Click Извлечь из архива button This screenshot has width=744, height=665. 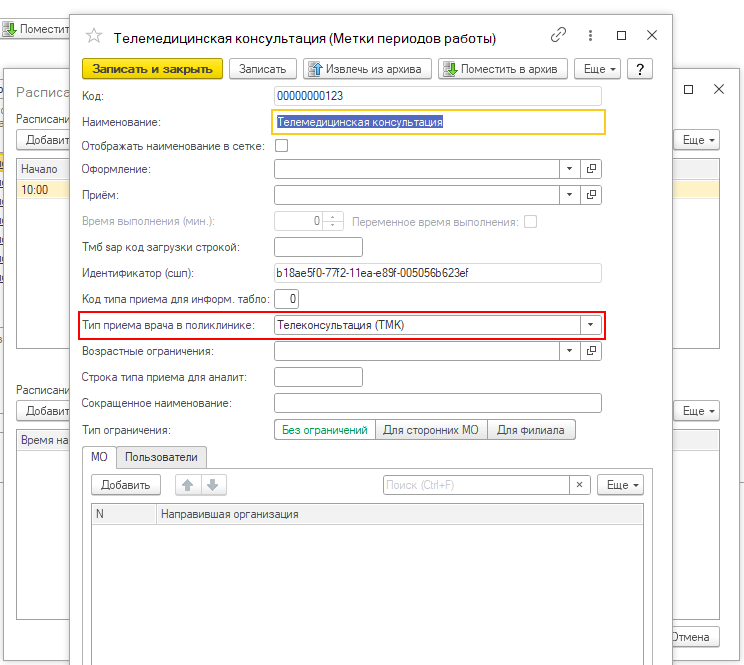click(367, 69)
